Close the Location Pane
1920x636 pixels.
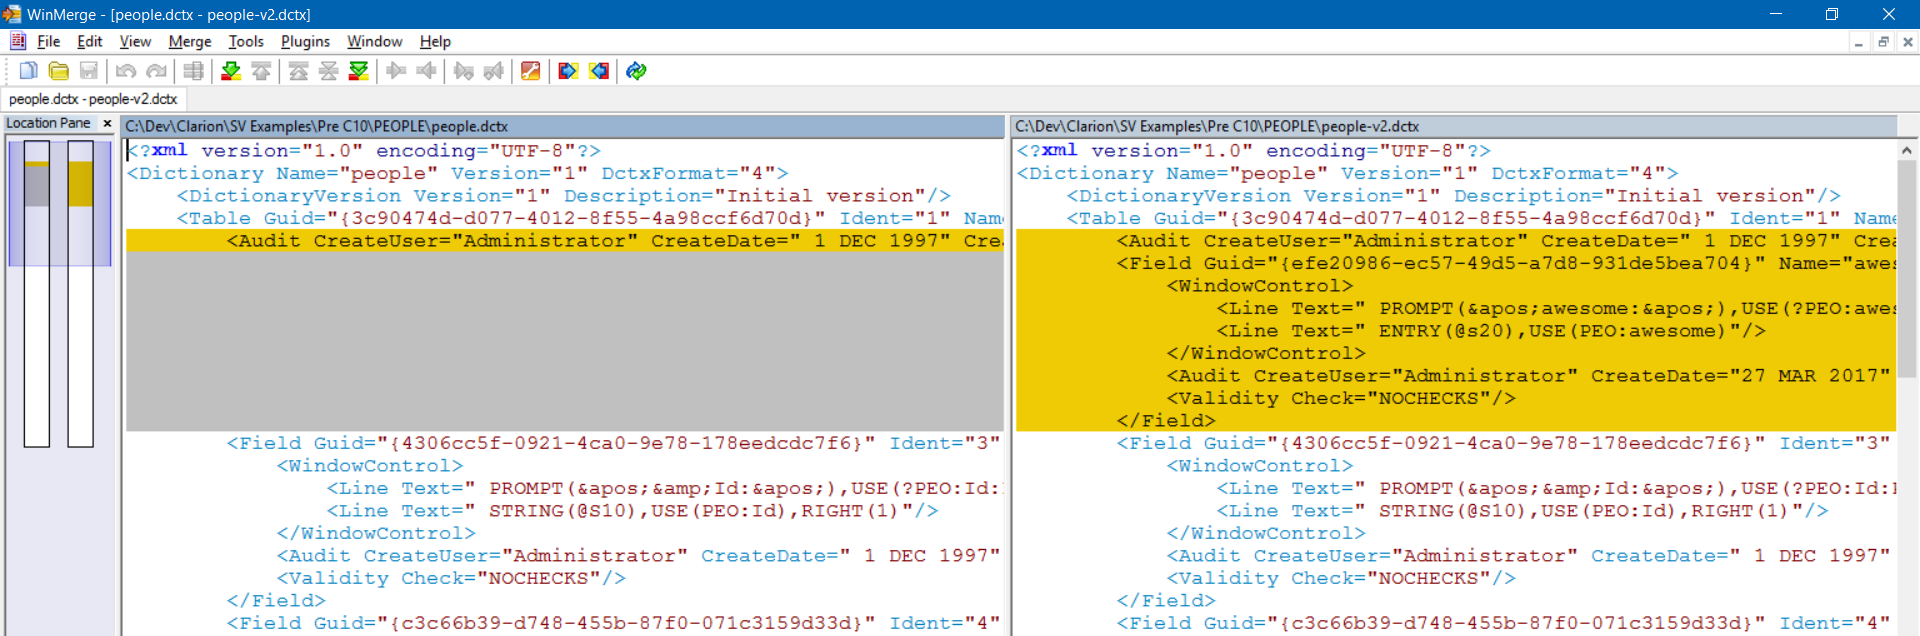point(107,123)
